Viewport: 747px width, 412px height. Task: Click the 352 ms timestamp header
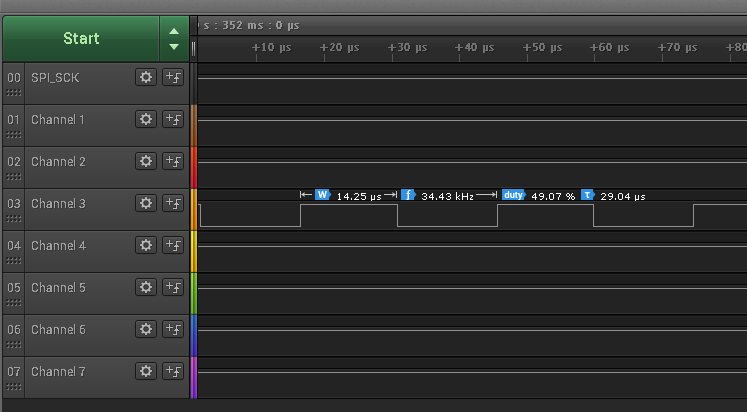click(251, 25)
